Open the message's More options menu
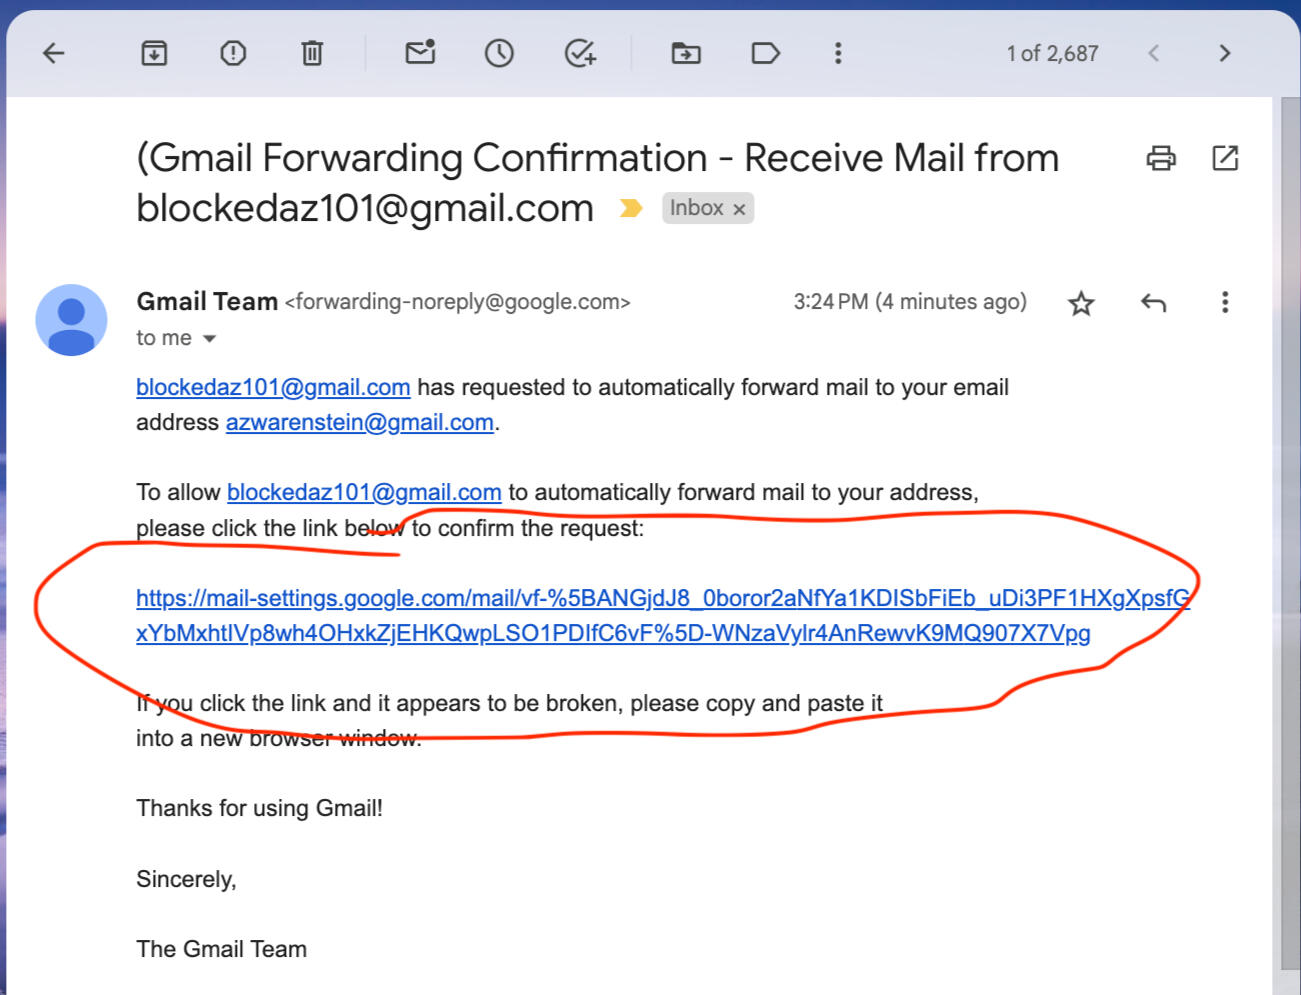Image resolution: width=1301 pixels, height=995 pixels. pyautogui.click(x=1225, y=303)
